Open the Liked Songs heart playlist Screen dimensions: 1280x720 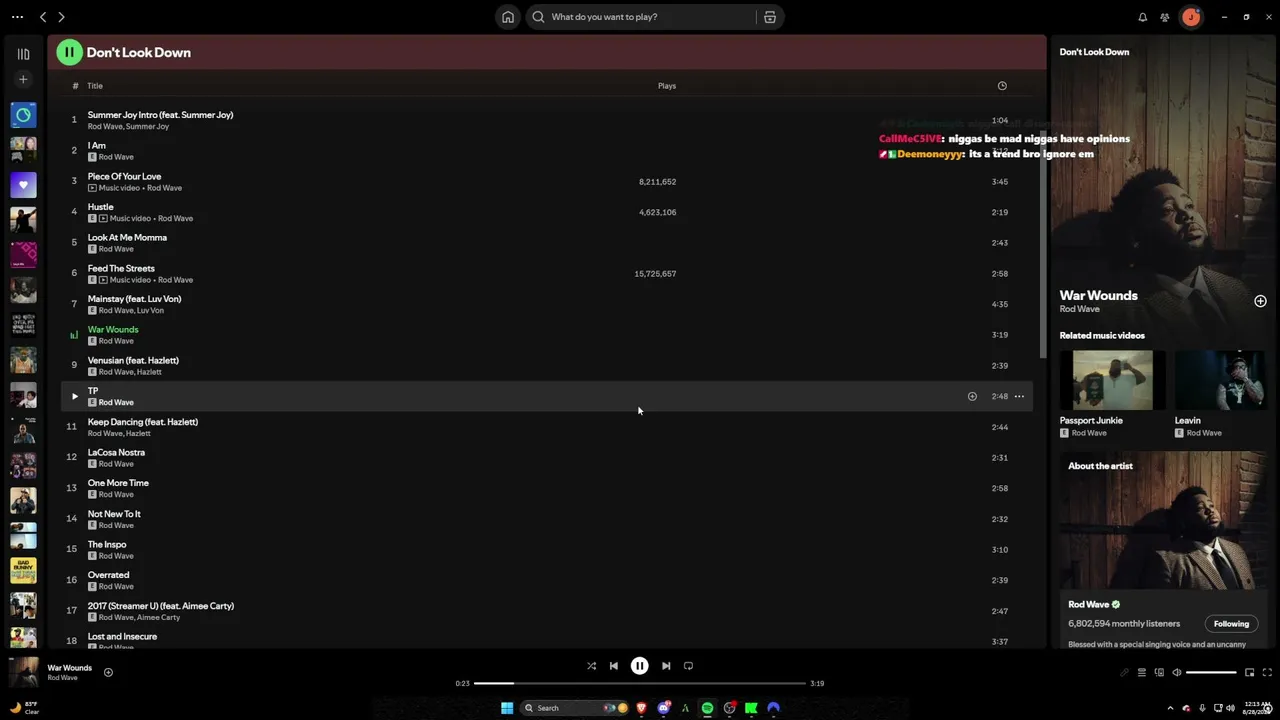[x=23, y=185]
